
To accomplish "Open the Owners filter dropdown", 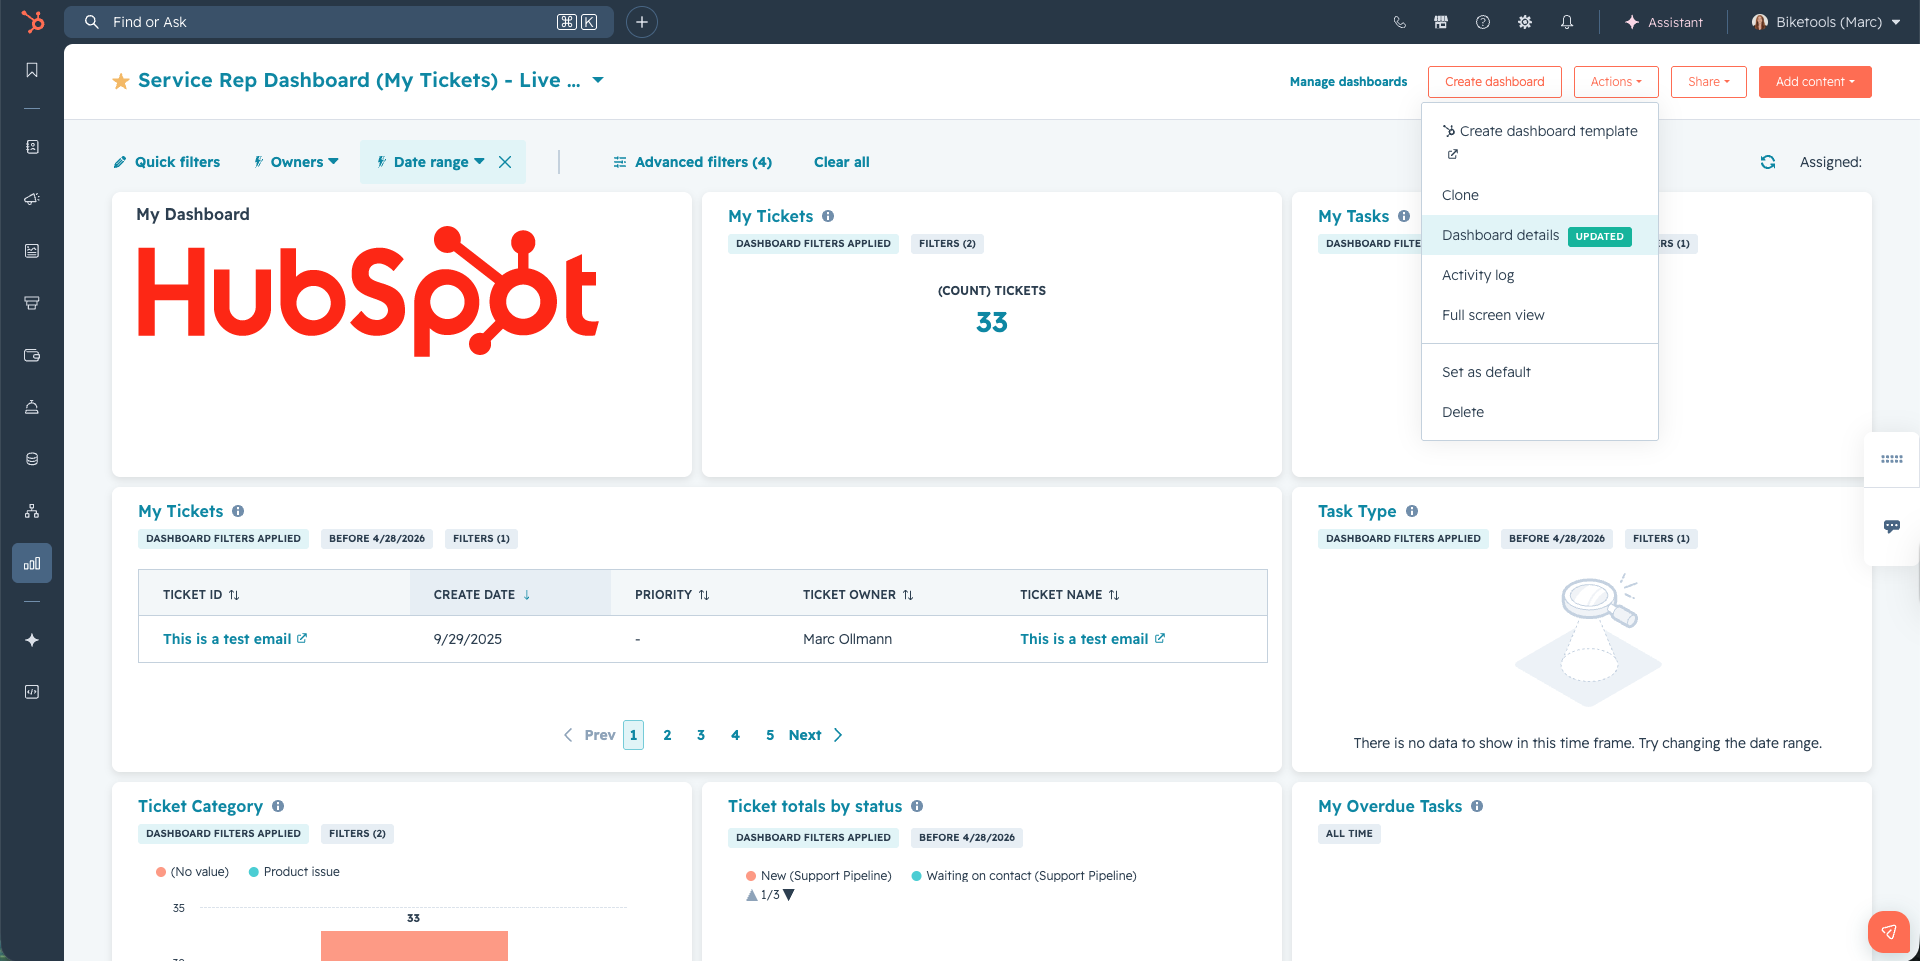I will (296, 162).
